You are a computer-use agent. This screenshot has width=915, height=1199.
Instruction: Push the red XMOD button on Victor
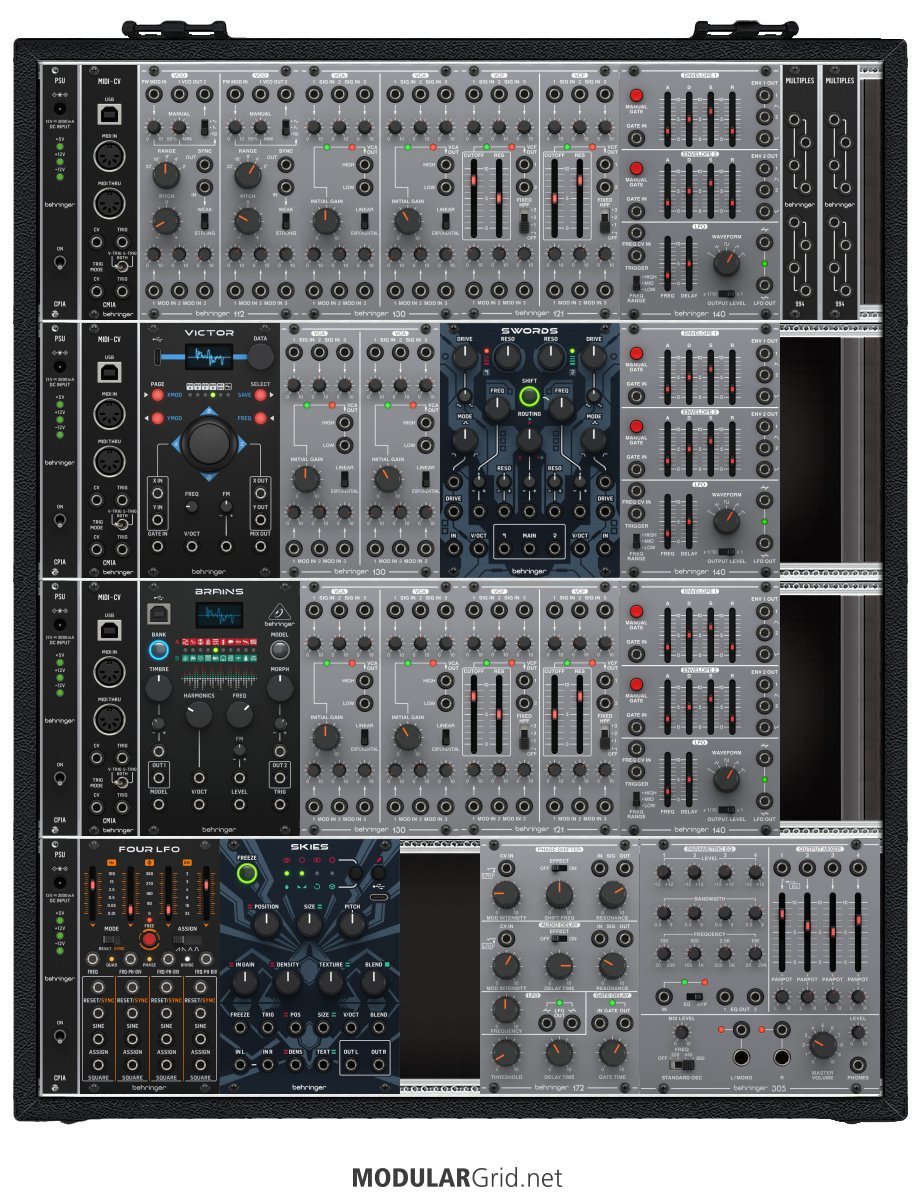[x=157, y=395]
